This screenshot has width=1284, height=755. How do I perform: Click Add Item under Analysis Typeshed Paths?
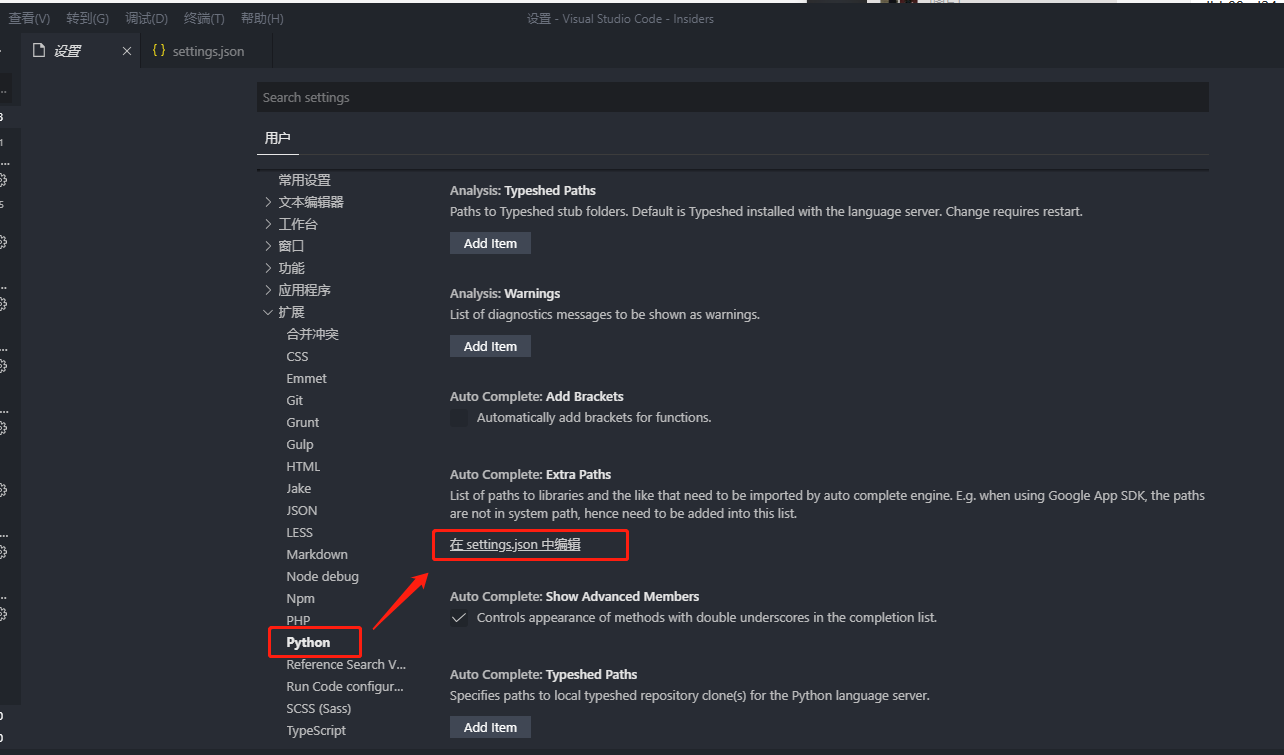tap(490, 243)
